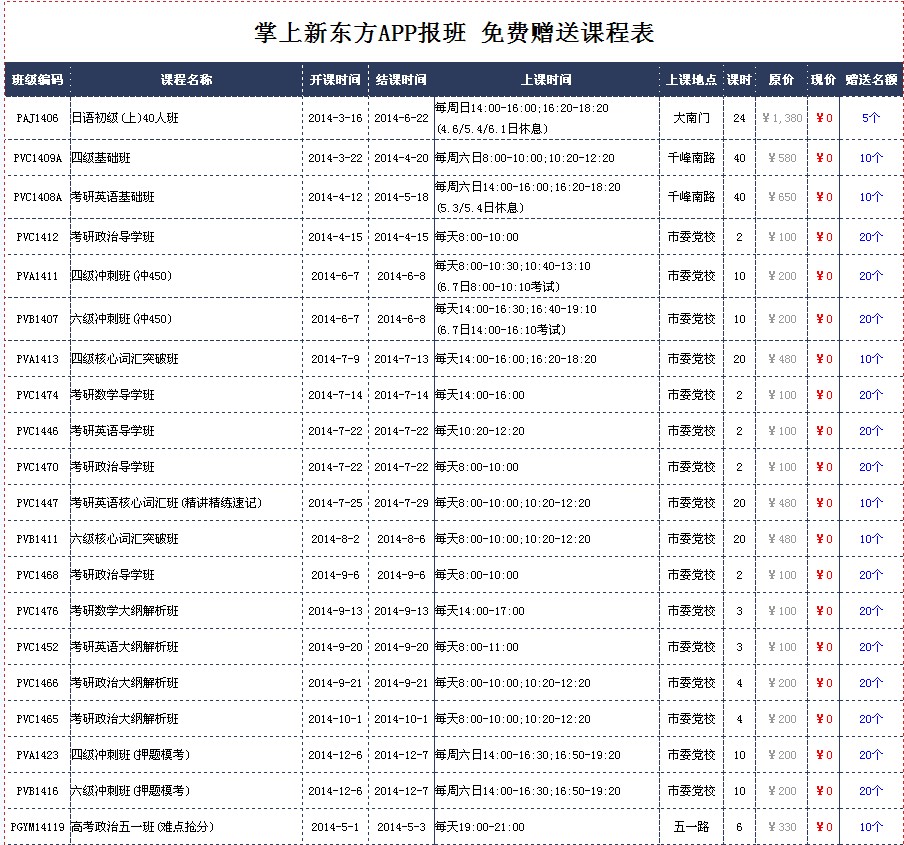Select class code PVA1413
Viewport: 904px width, 845px height.
click(x=37, y=359)
